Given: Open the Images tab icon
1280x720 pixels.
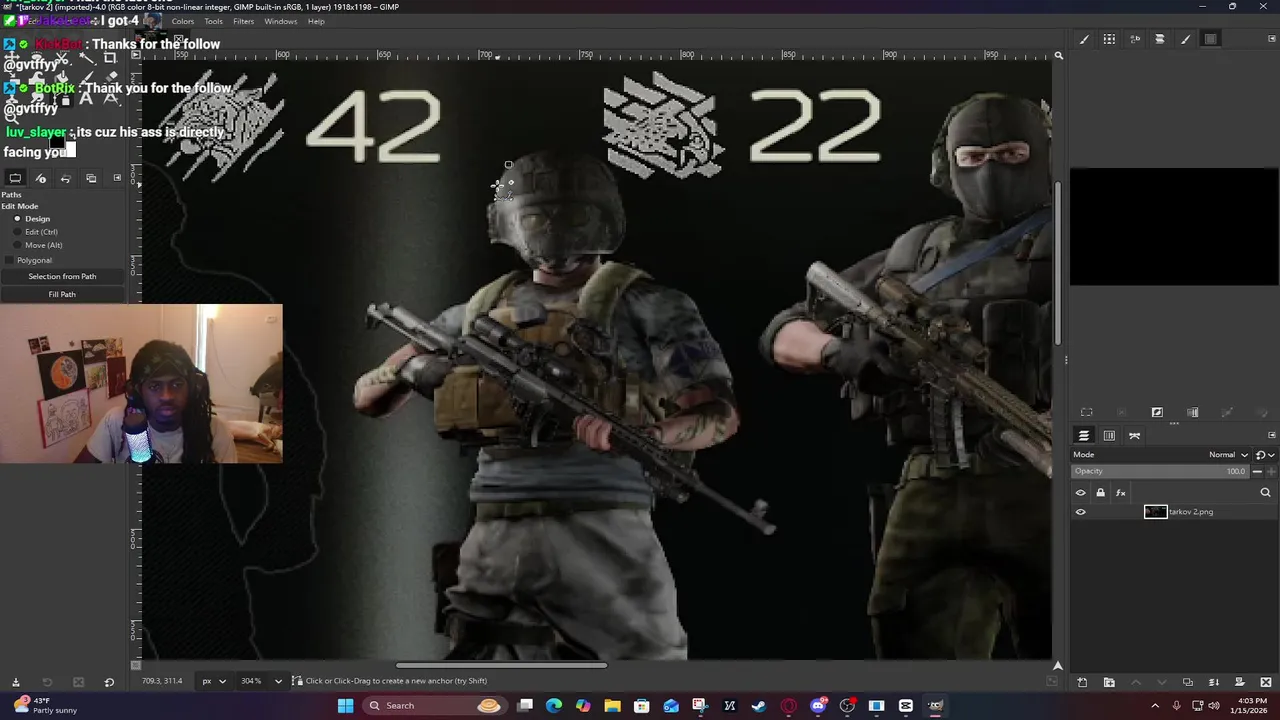Looking at the screenshot, I should (91, 178).
